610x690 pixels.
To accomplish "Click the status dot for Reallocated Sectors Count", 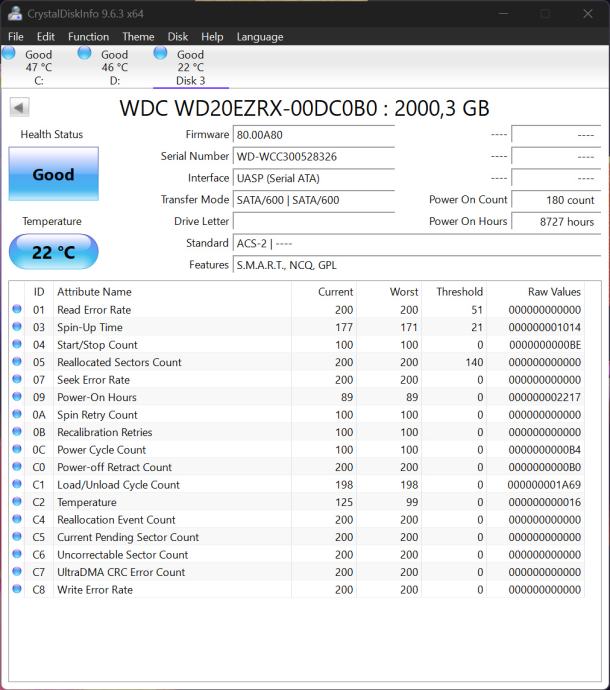I will tap(17, 362).
